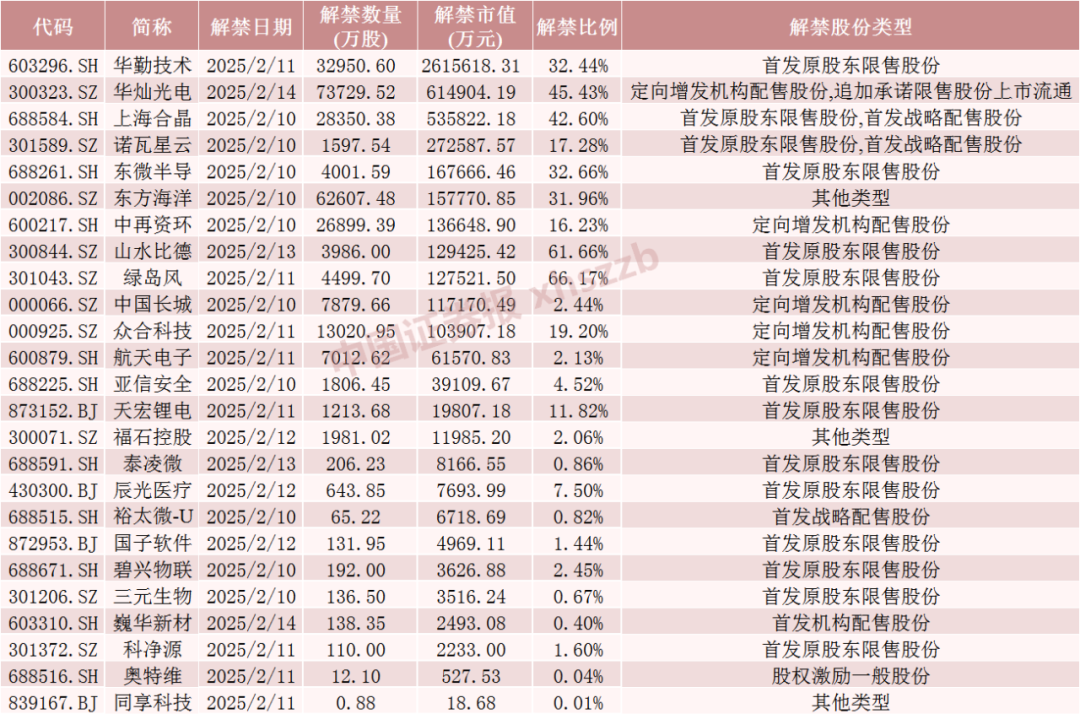The height and width of the screenshot is (714, 1080).
Task: Click the name 华灿光电
Action: point(152,92)
